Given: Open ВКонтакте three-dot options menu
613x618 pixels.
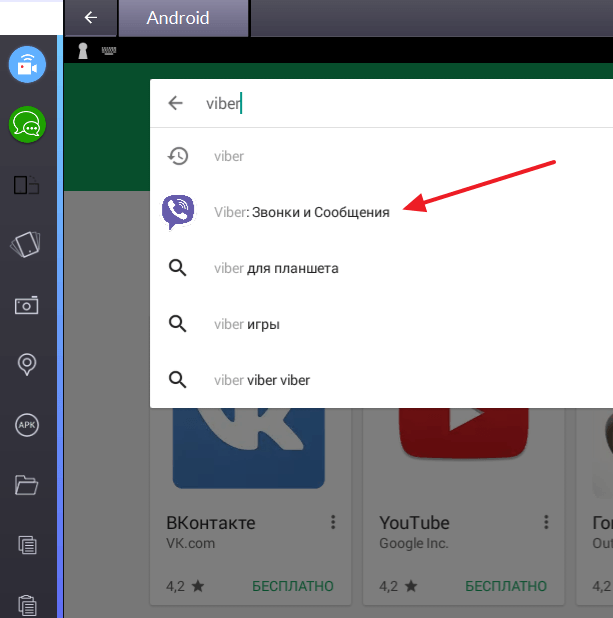Looking at the screenshot, I should pos(333,522).
